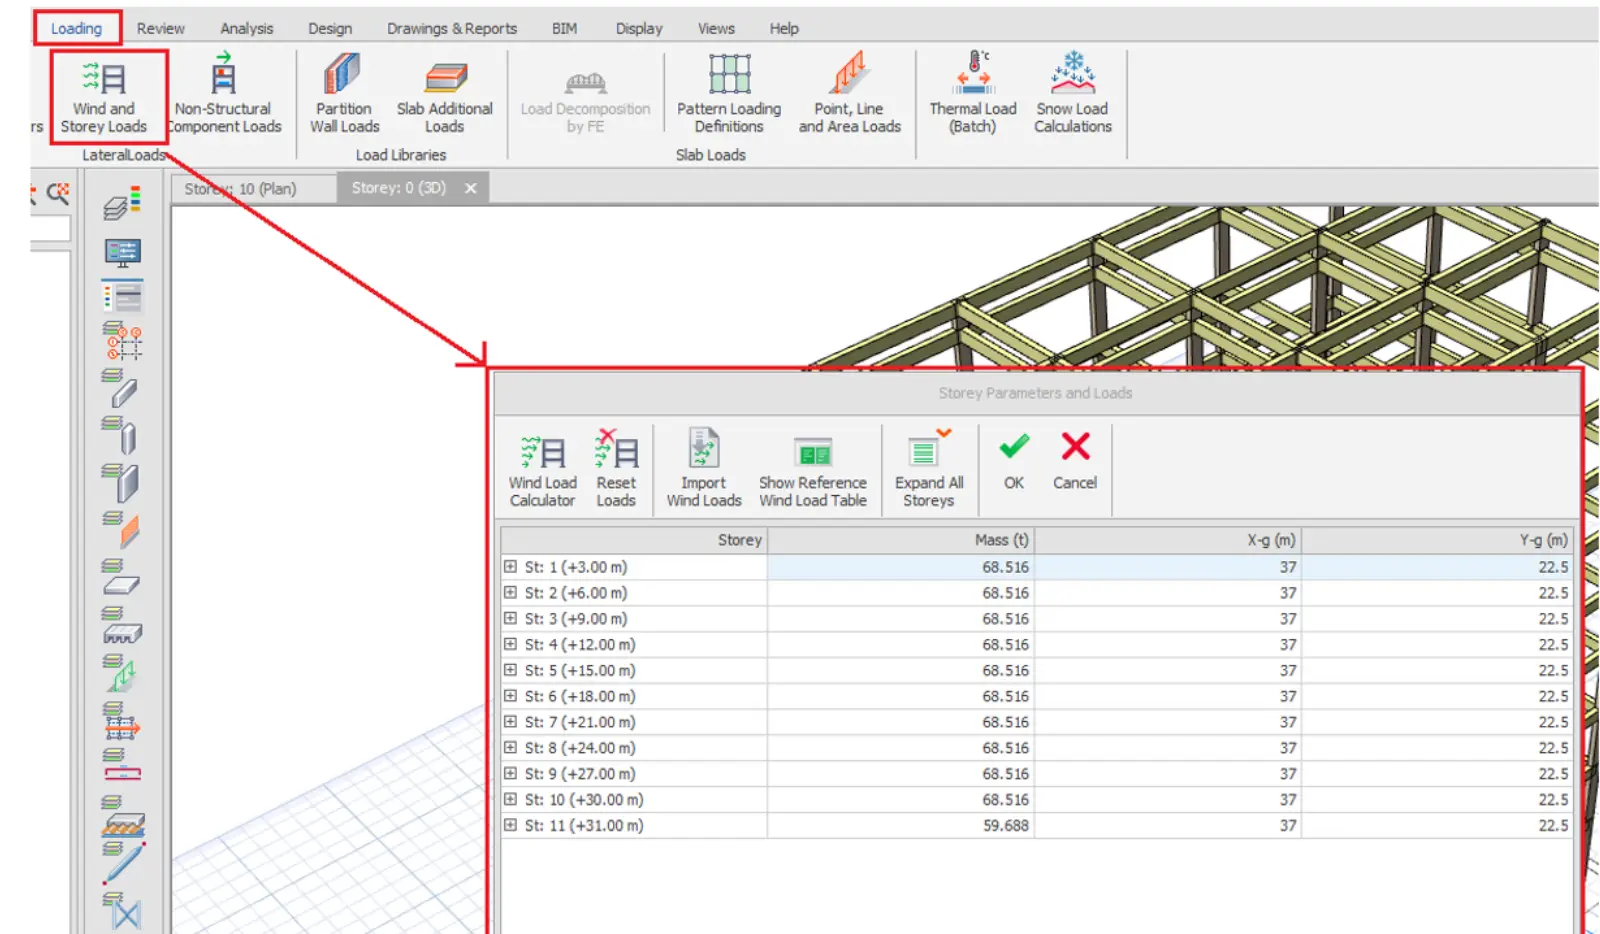Close the Storey: 0 (3D) view tab
The width and height of the screenshot is (1600, 934).
[470, 188]
